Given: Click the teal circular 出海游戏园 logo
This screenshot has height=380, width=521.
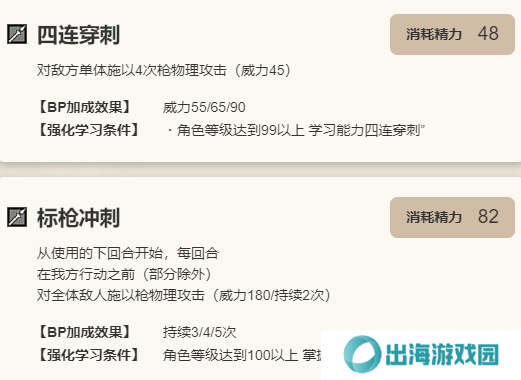Looking at the screenshot, I should 362,354.
